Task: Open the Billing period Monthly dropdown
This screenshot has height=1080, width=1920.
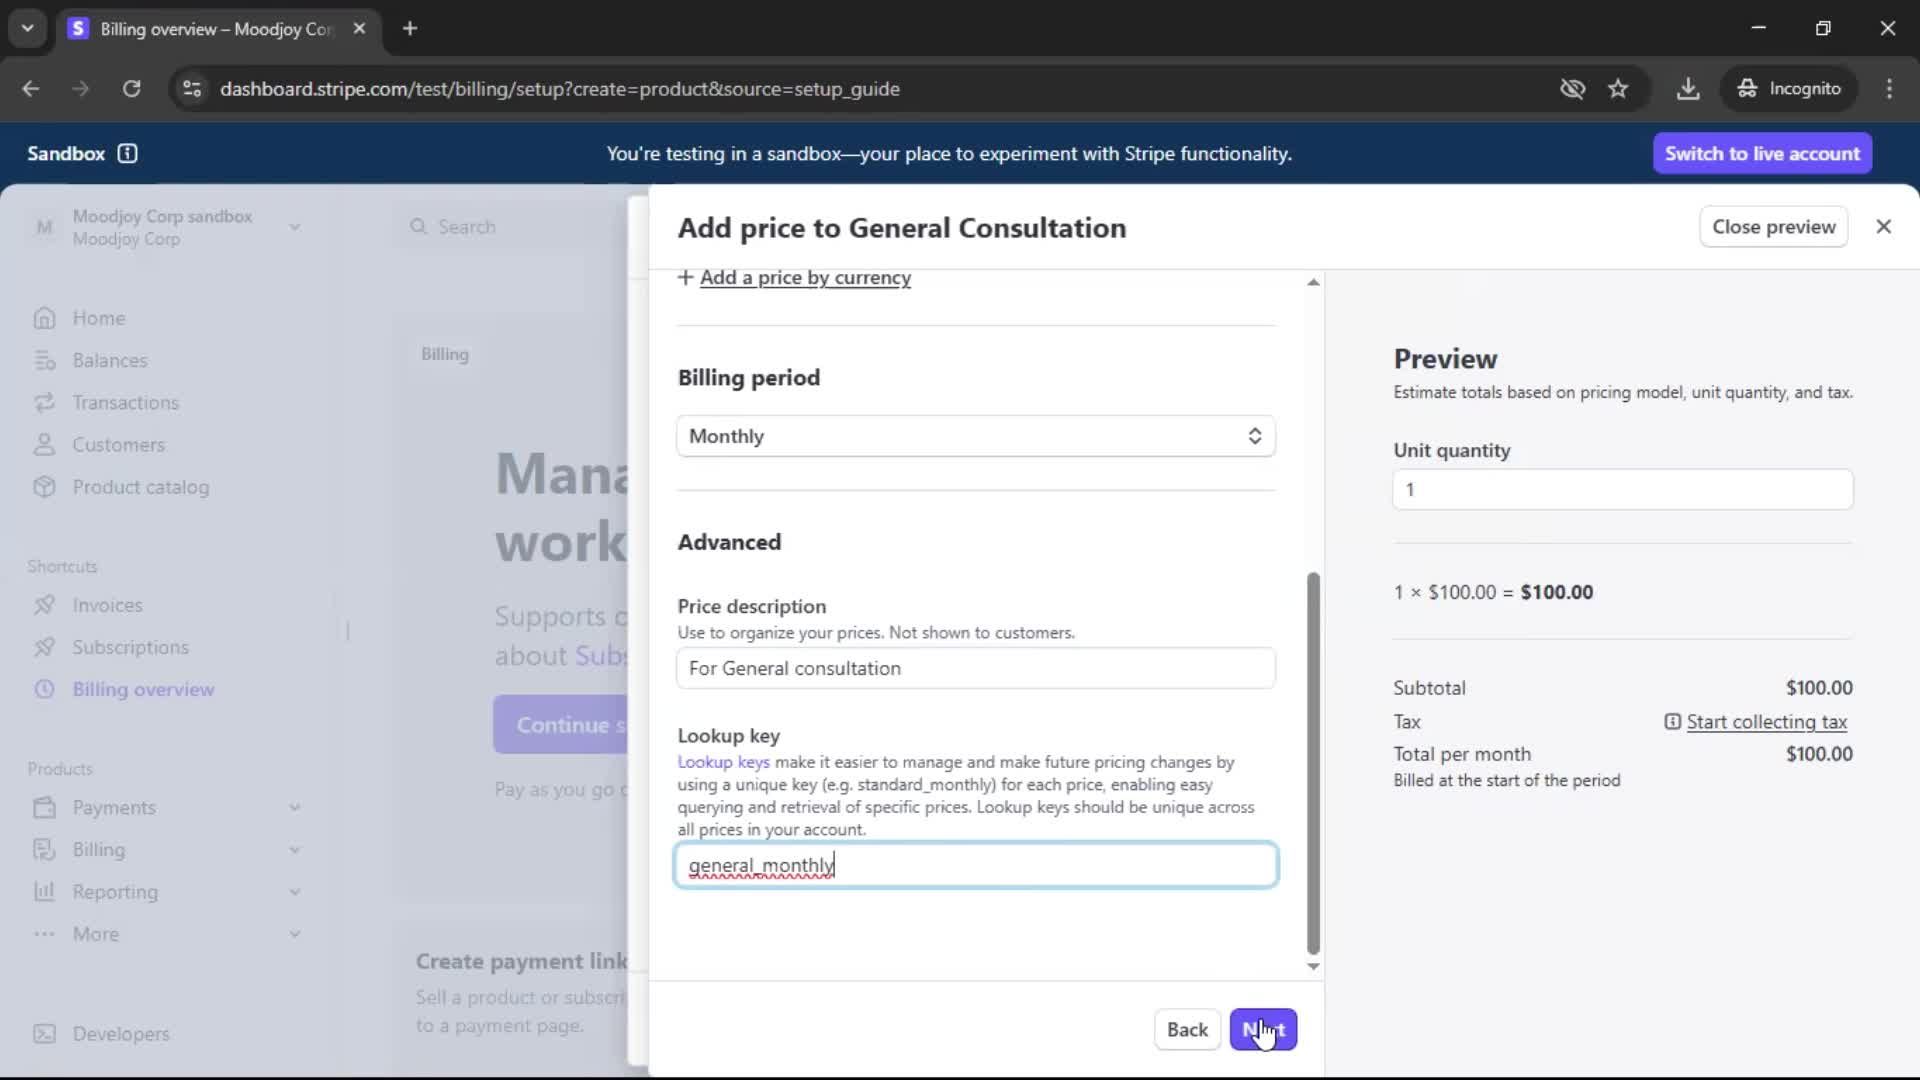Action: (975, 436)
